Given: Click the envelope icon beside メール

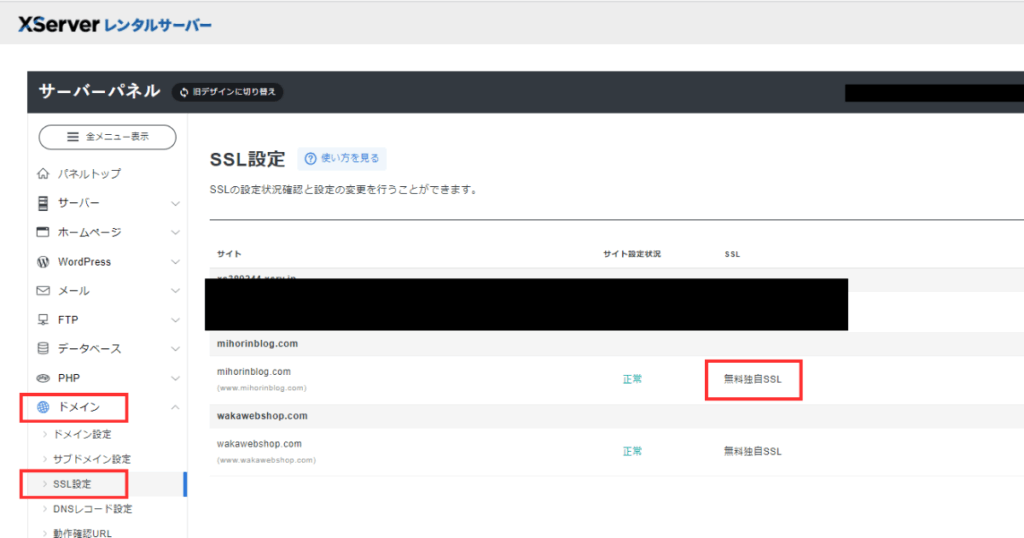Looking at the screenshot, I should click(x=43, y=291).
